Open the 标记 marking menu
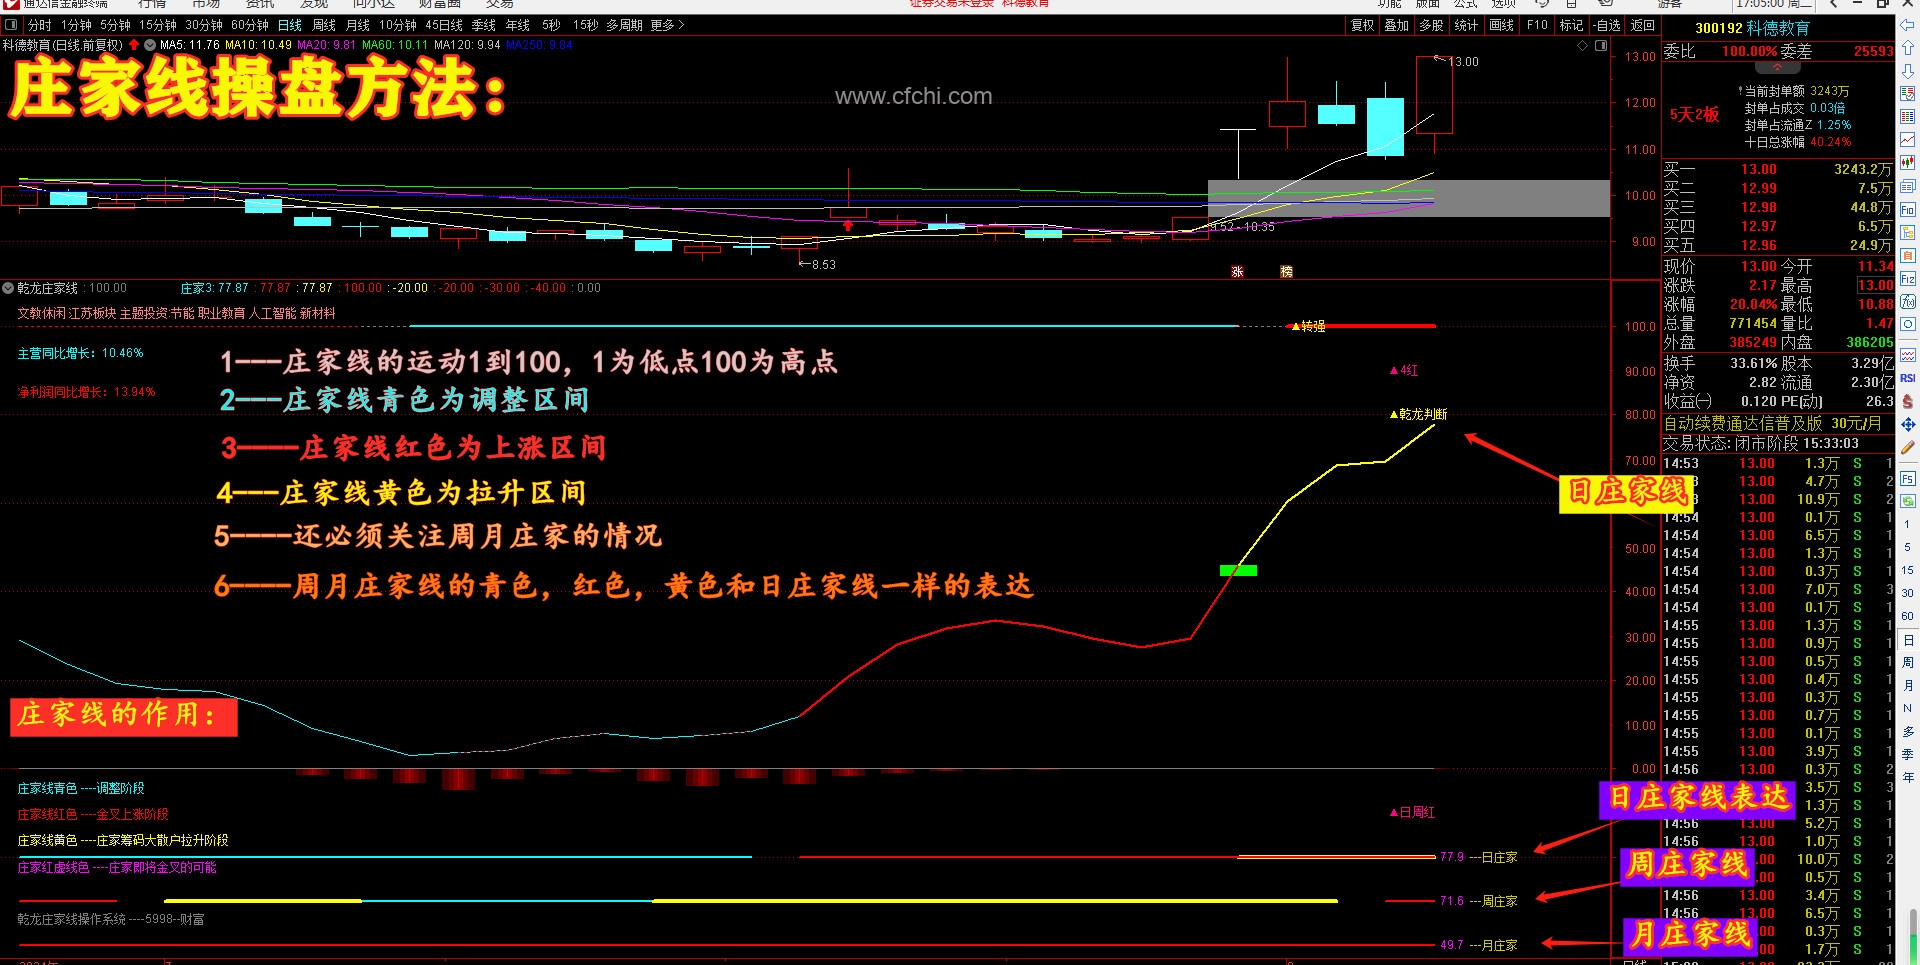 (x=1571, y=25)
